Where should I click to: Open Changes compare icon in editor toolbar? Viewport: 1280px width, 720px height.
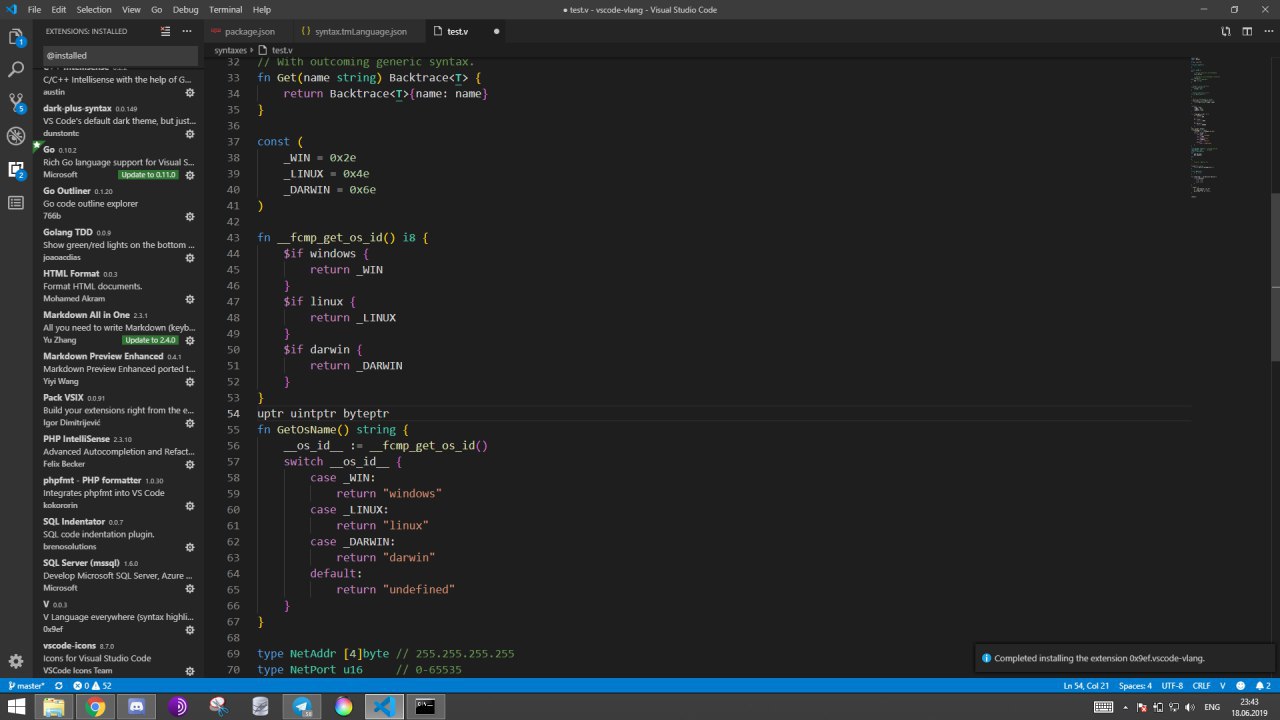click(x=1225, y=31)
